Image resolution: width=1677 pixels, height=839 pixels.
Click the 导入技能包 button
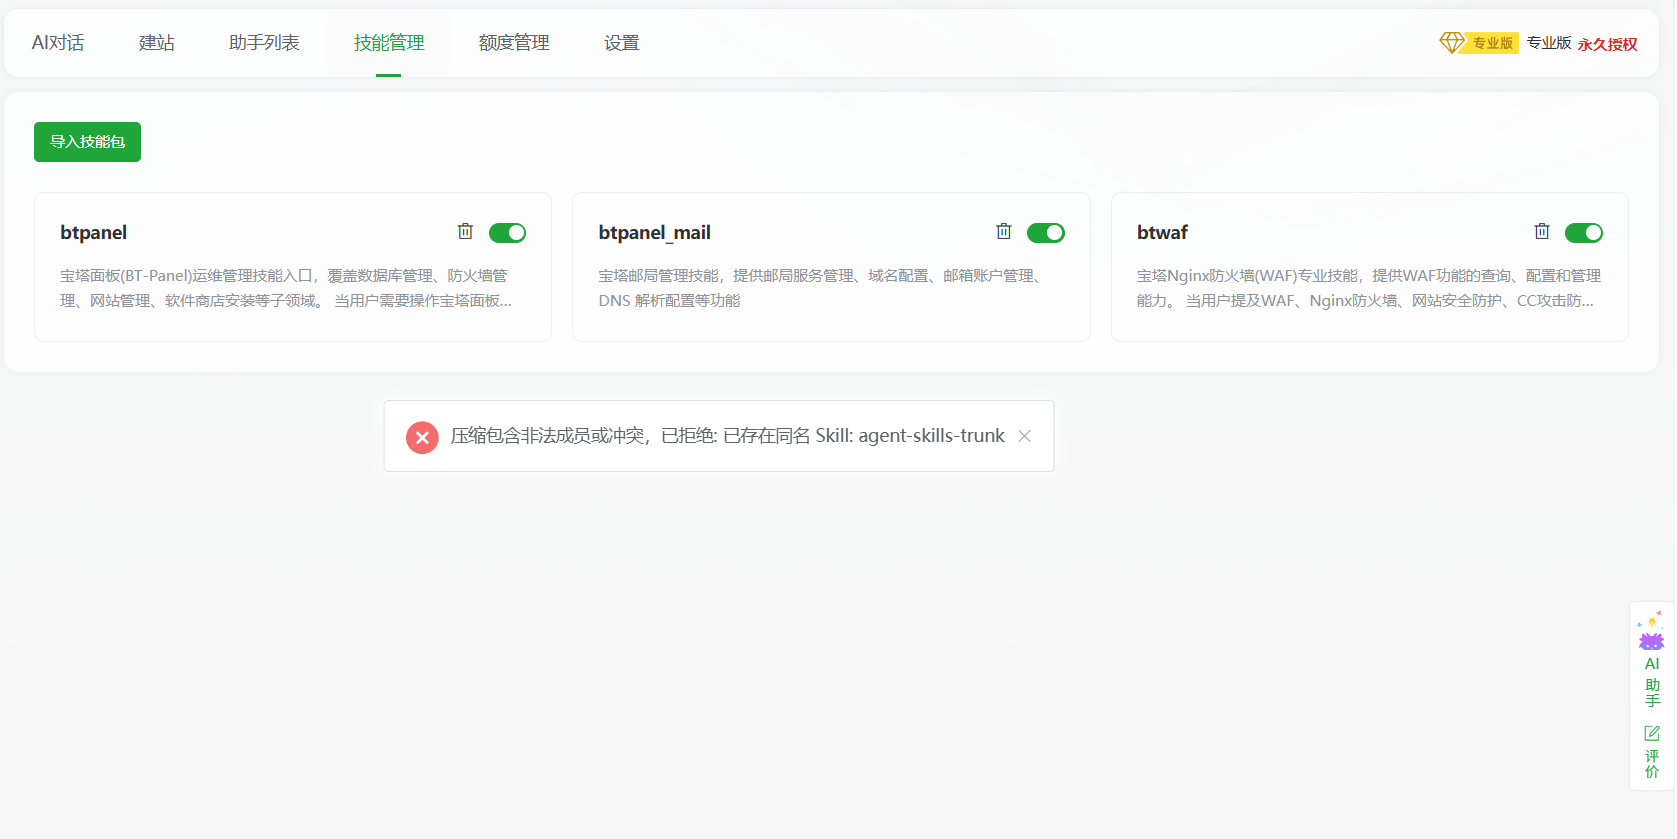point(88,142)
